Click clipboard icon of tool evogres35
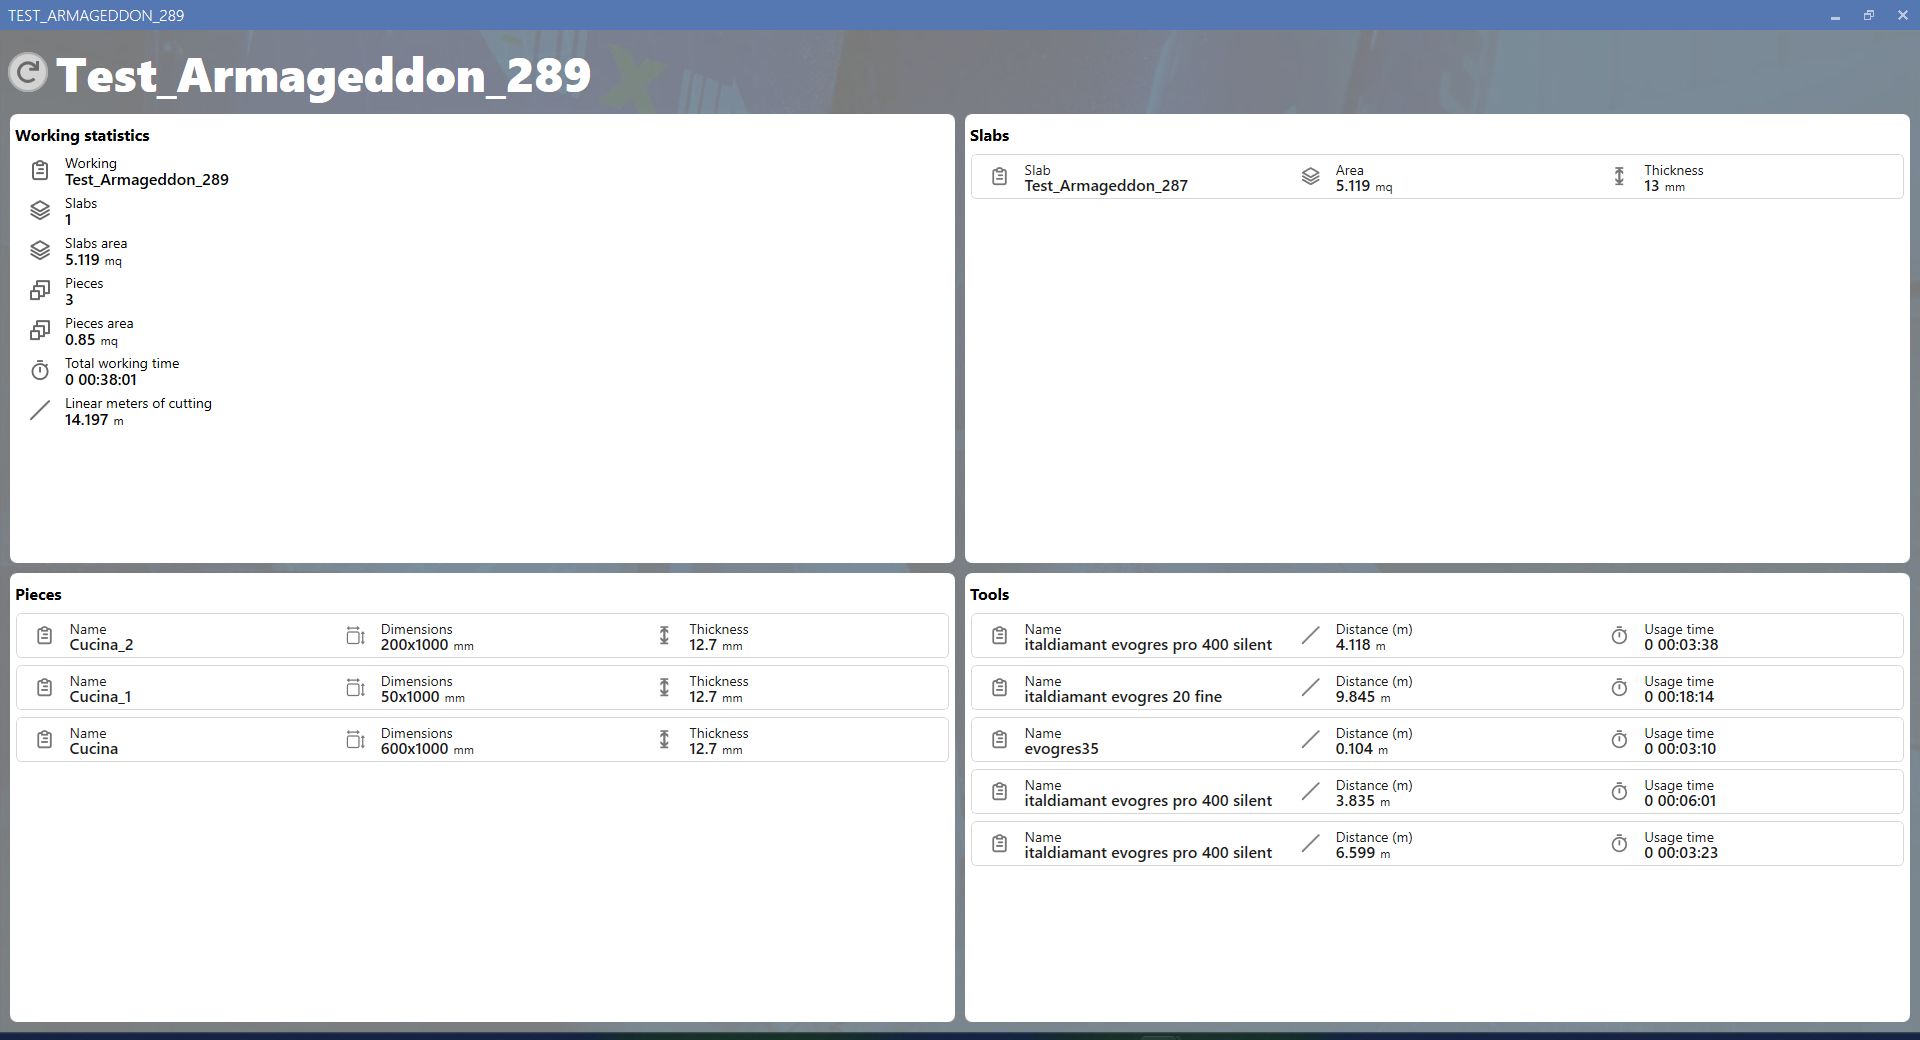Image resolution: width=1920 pixels, height=1040 pixels. click(x=998, y=740)
